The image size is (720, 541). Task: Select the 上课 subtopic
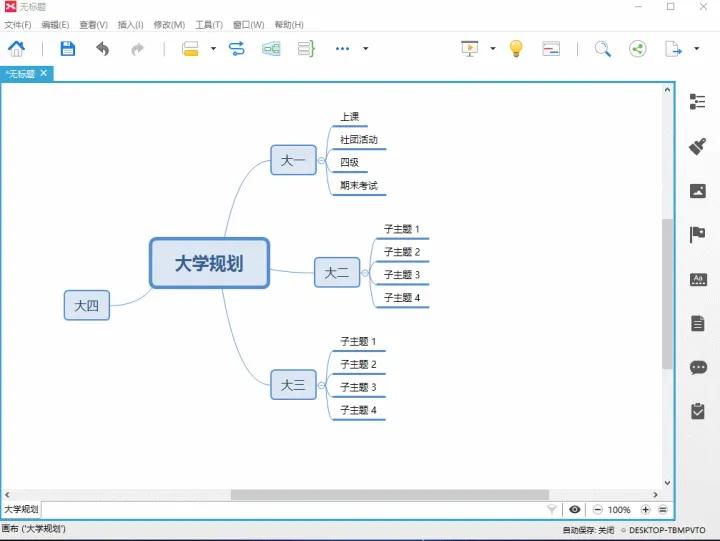pos(350,117)
